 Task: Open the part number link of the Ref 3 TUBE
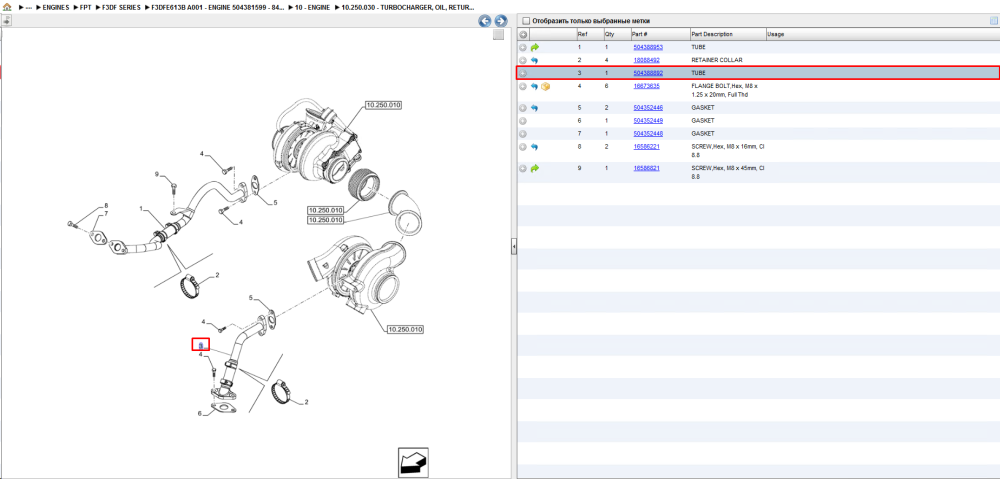point(648,73)
